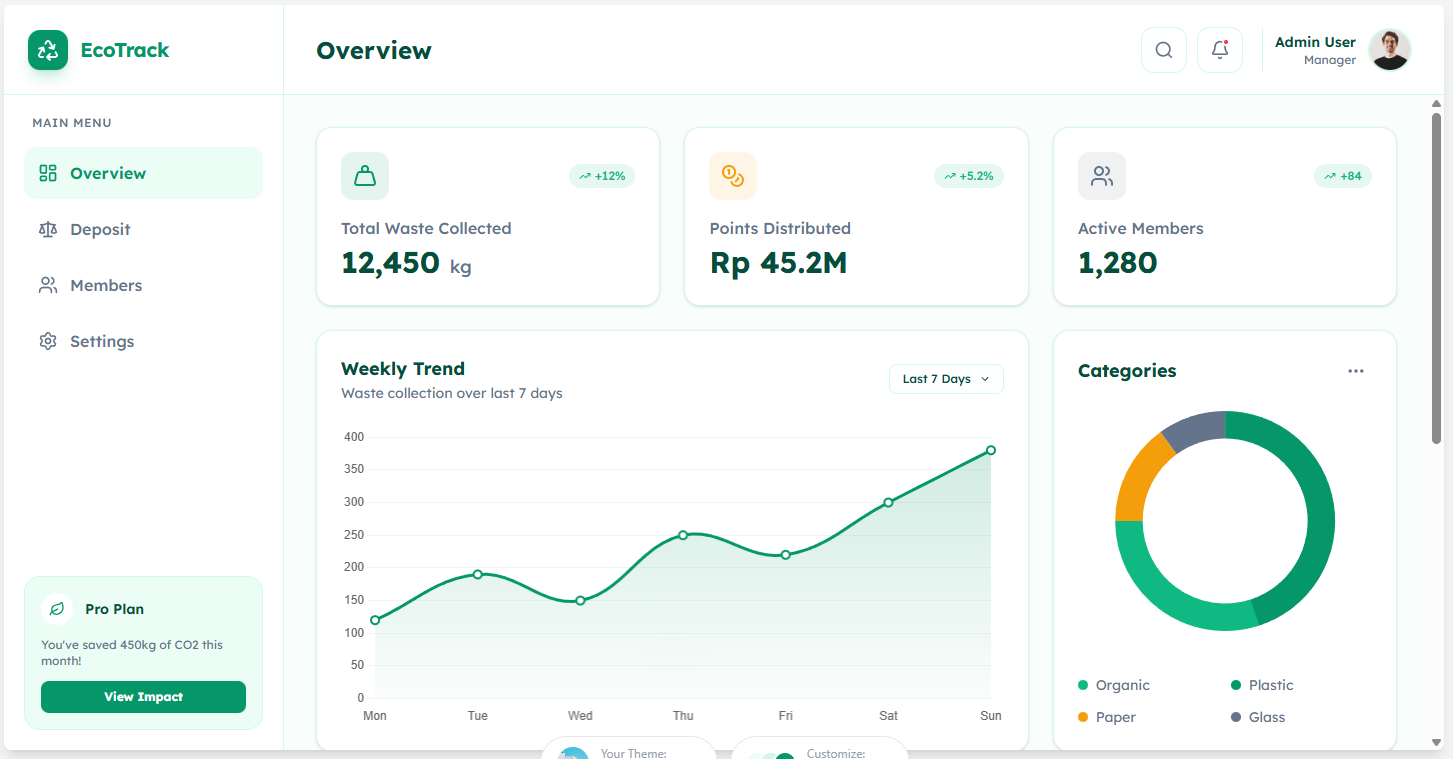This screenshot has height=759, width=1453.
Task: Click the Total Waste Collected weight icon
Action: 365,176
